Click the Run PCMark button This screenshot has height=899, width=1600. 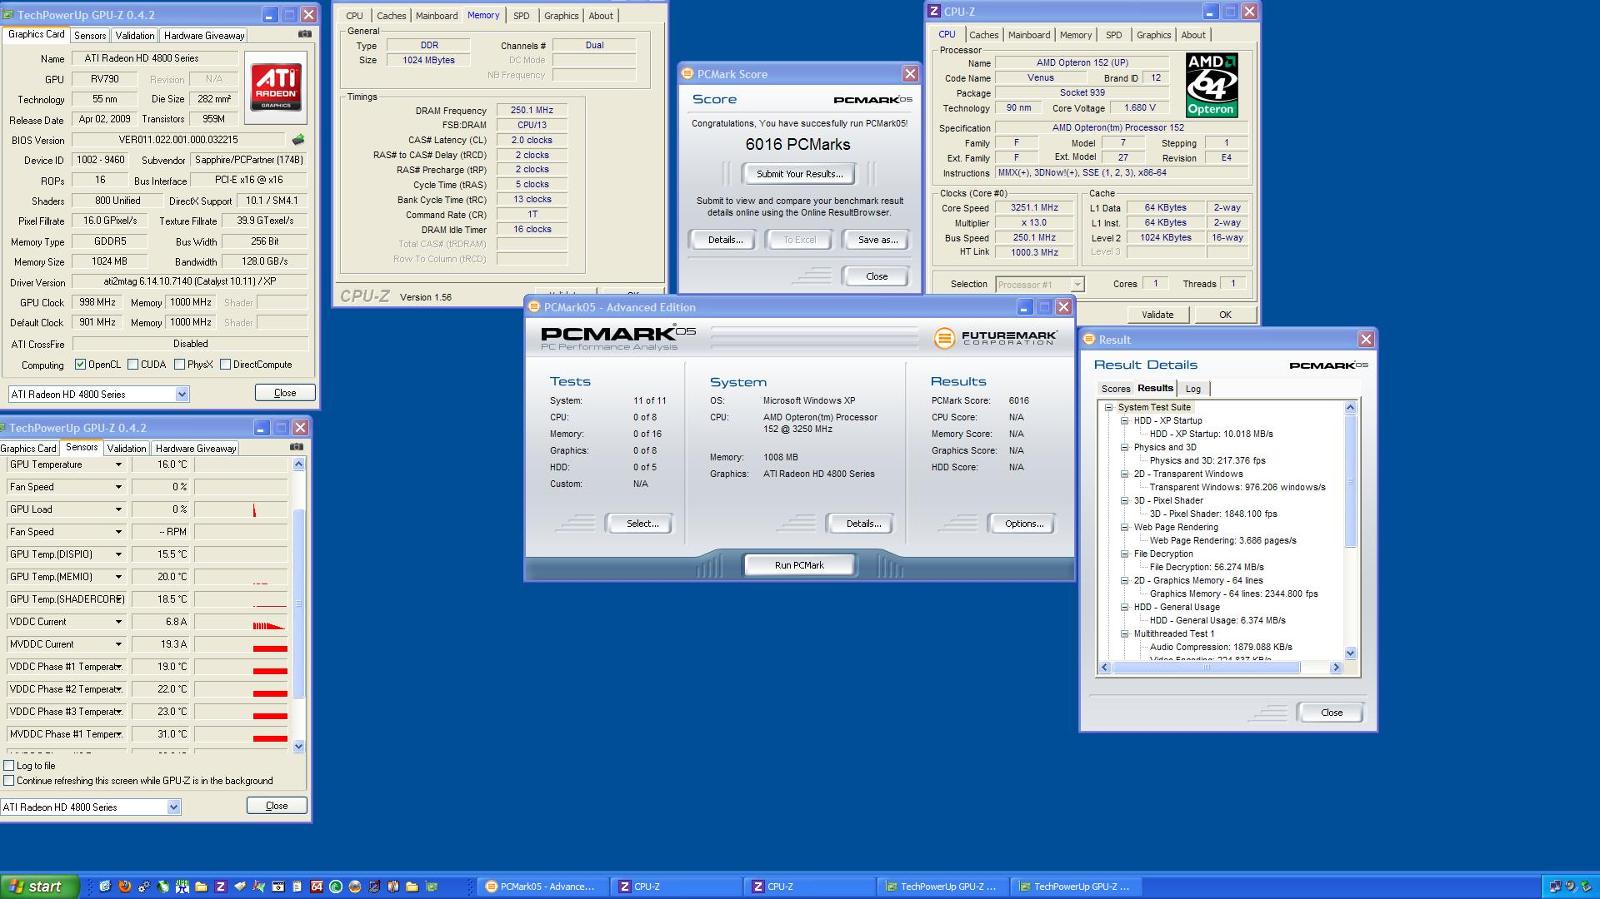tap(799, 565)
